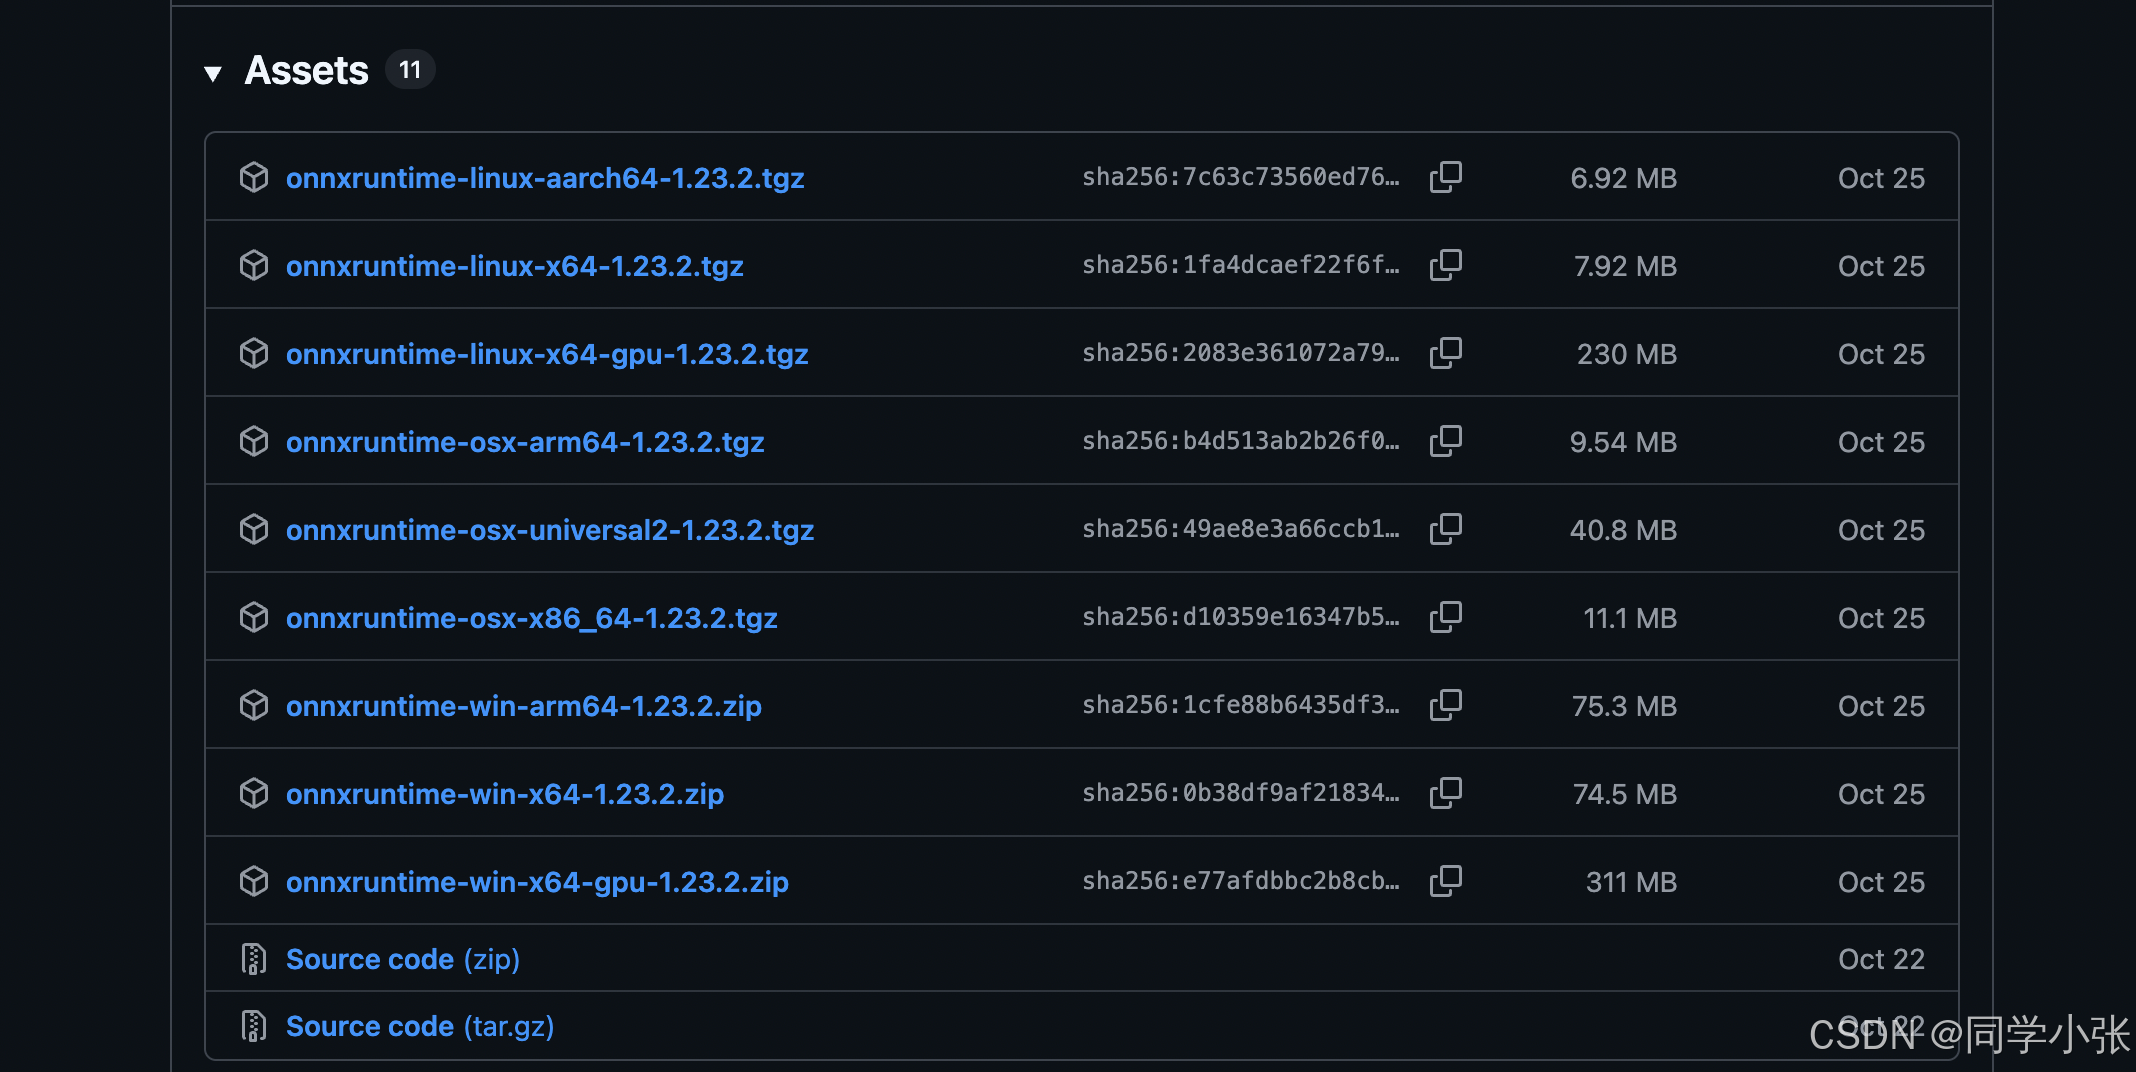Screen dimensions: 2136x1072
Task: Click package icon beside win-x64-gpu asset
Action: click(254, 881)
